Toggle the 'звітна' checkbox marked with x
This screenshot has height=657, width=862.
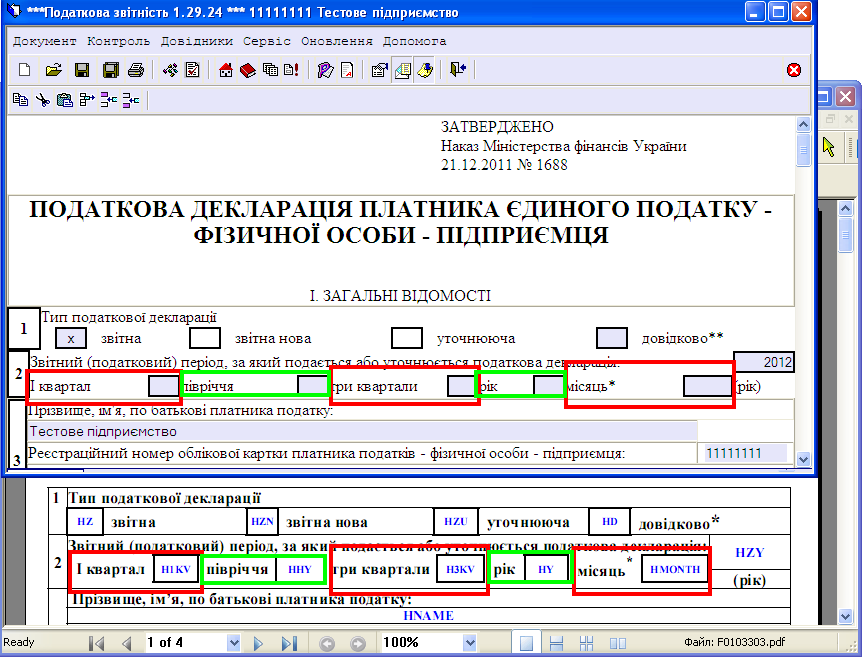[x=71, y=338]
